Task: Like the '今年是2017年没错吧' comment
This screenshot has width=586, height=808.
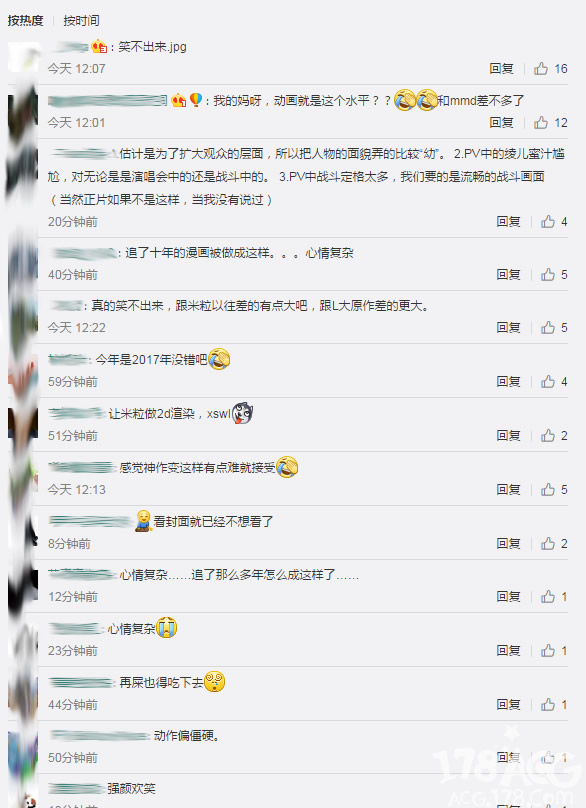Action: tap(554, 382)
